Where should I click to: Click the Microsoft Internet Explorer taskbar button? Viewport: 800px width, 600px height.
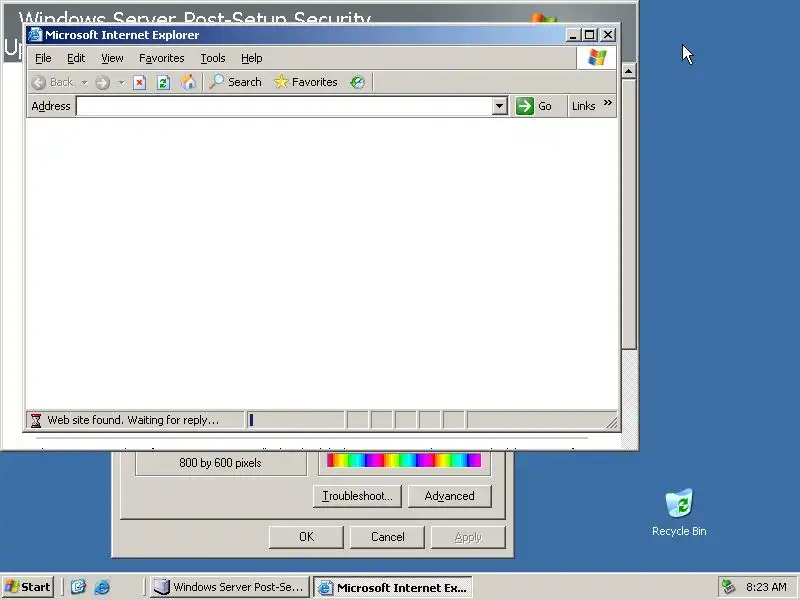(393, 587)
